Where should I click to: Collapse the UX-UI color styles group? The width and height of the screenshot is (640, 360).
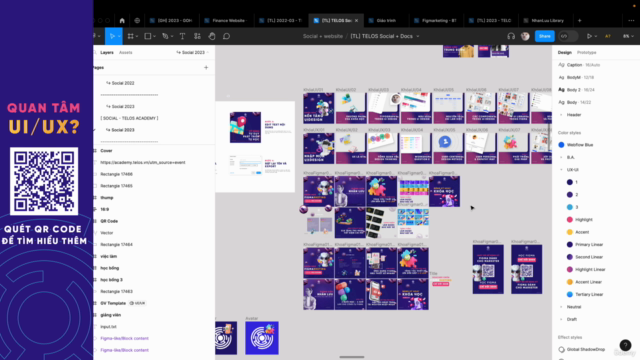[561, 170]
